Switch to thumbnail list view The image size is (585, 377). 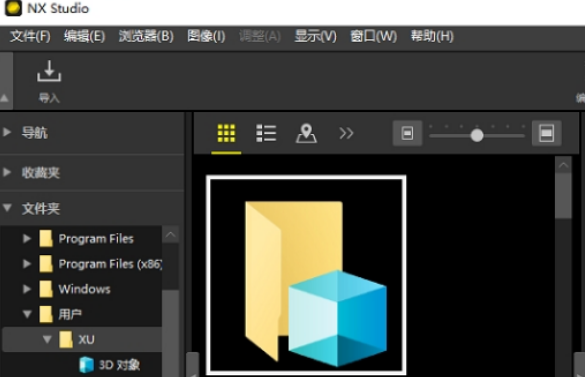coord(266,133)
